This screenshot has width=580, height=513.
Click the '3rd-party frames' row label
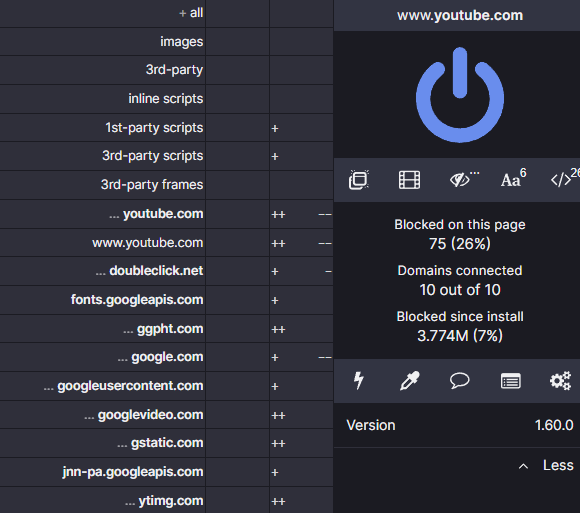152,185
